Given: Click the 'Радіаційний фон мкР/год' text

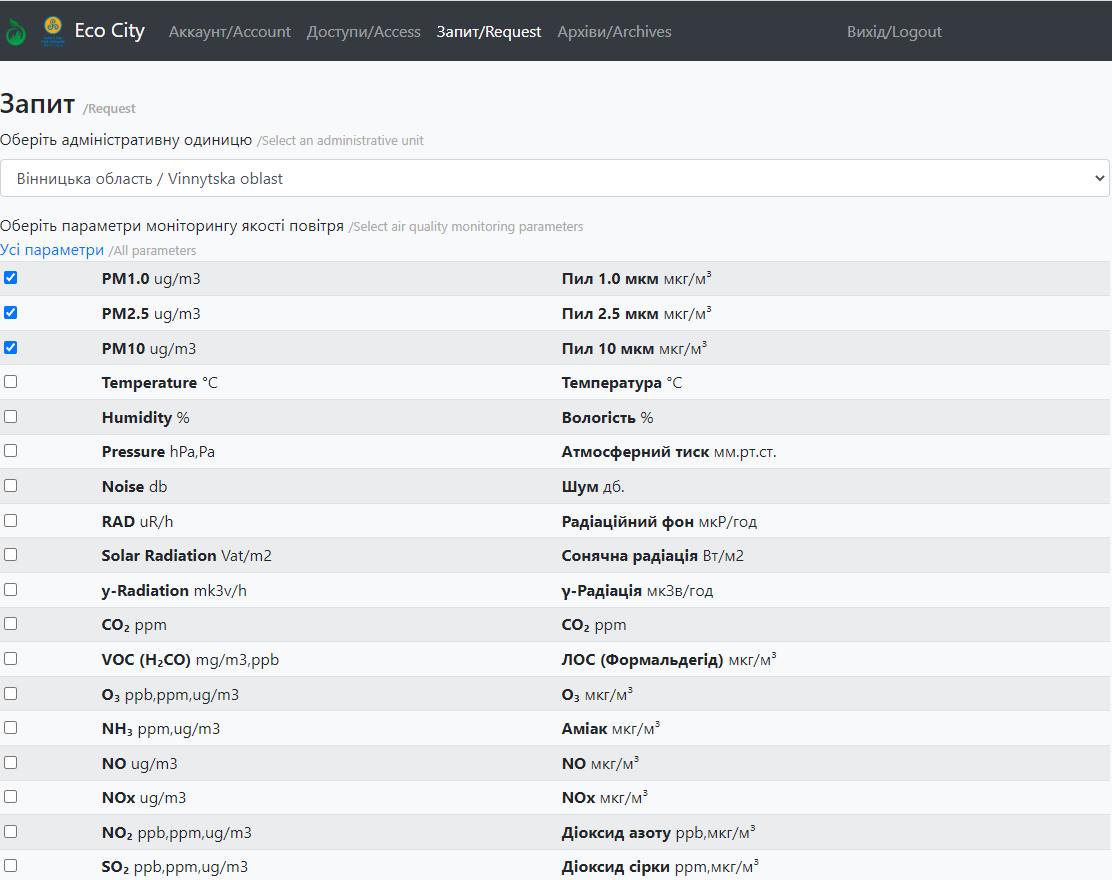Looking at the screenshot, I should pos(660,522).
